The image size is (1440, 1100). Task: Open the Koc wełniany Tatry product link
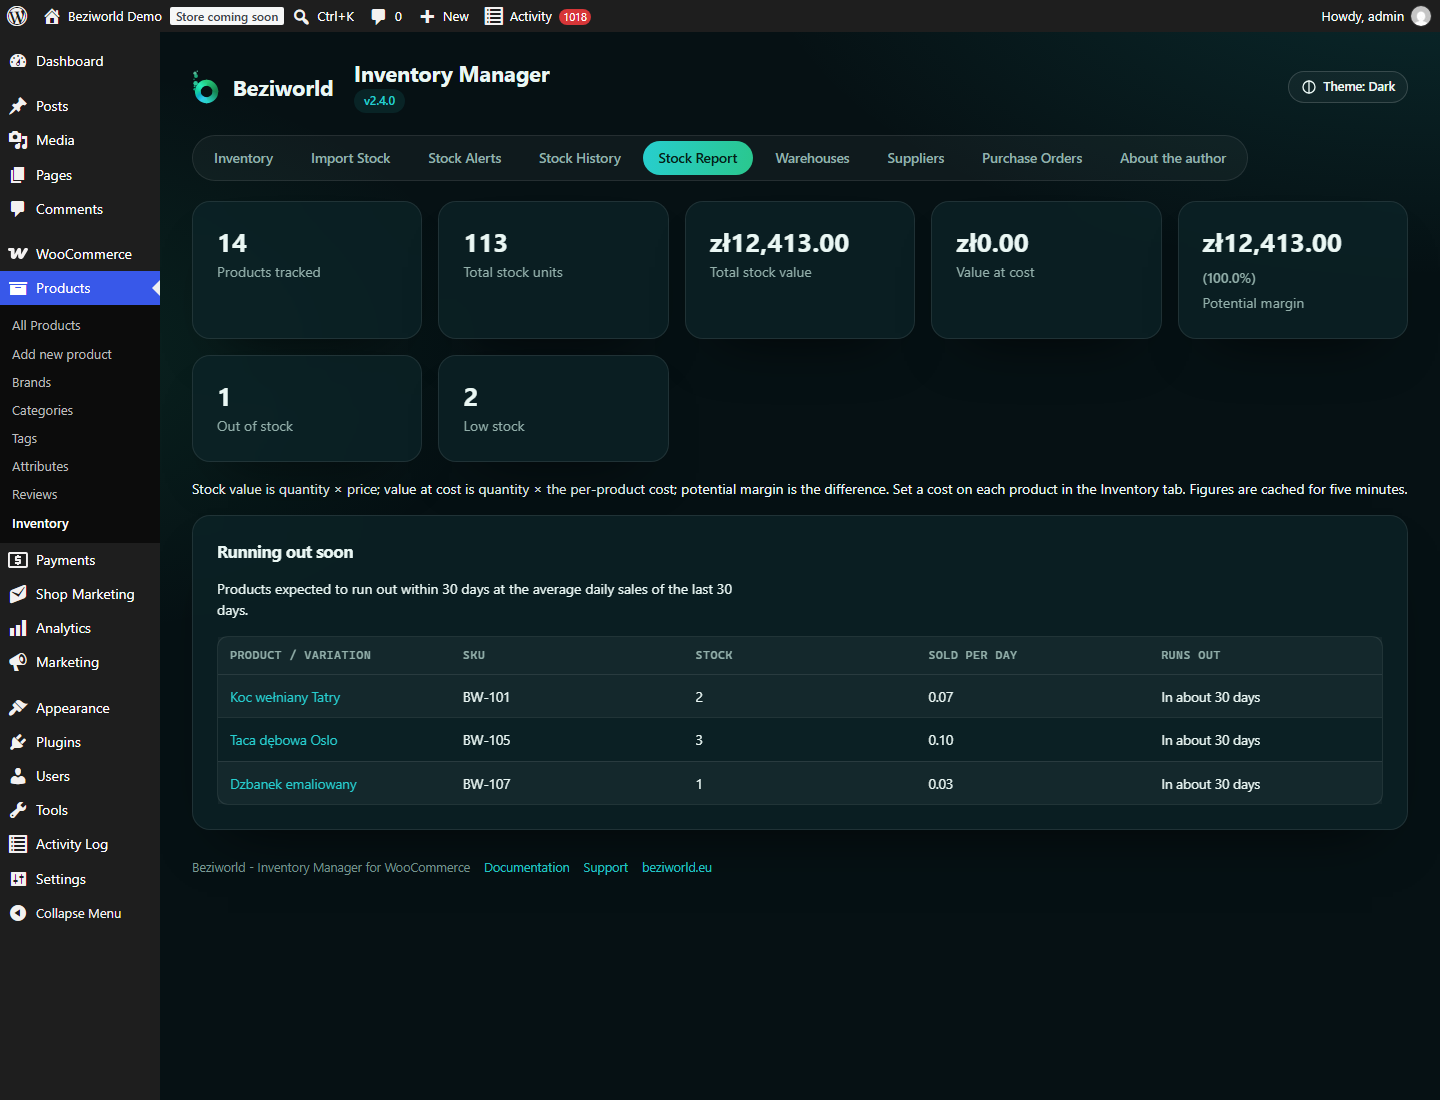(285, 697)
